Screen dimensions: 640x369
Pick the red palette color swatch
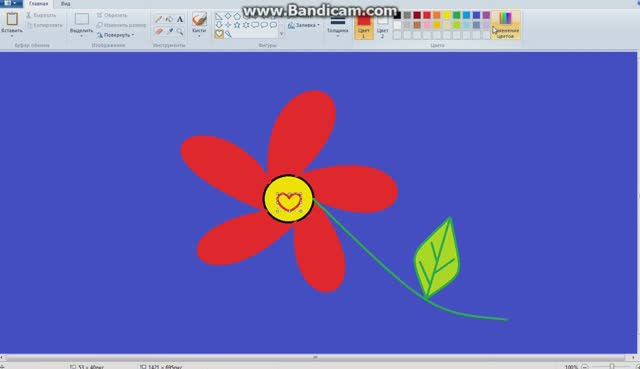point(427,15)
